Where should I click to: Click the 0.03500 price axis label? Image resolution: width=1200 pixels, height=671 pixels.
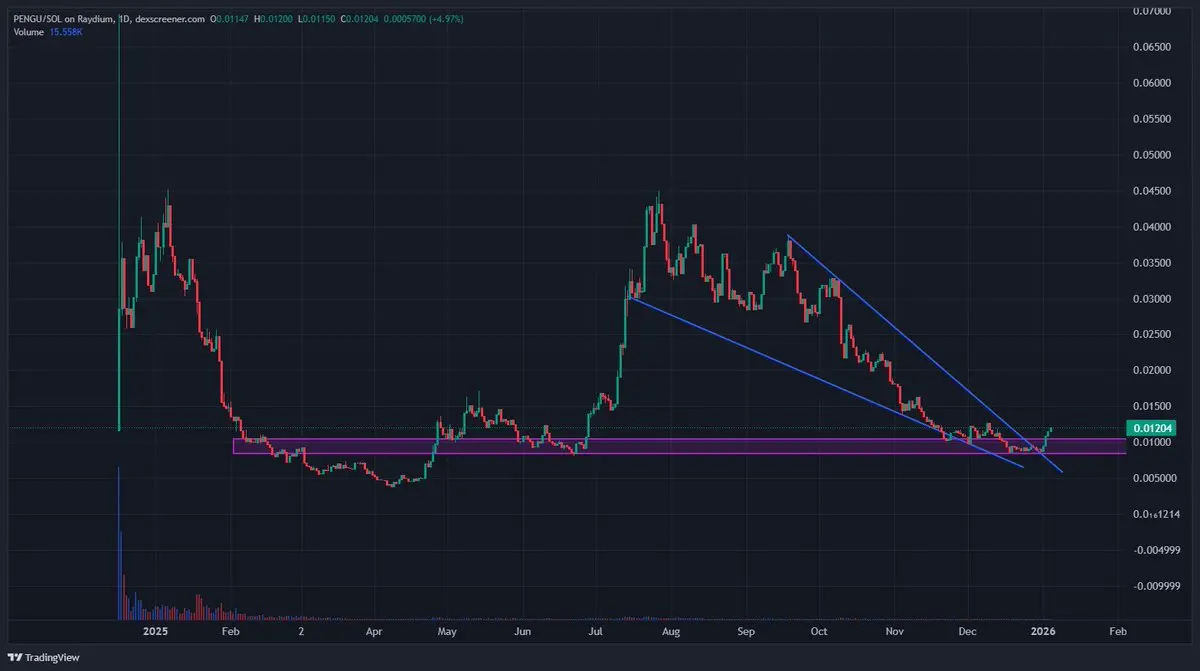point(1151,263)
